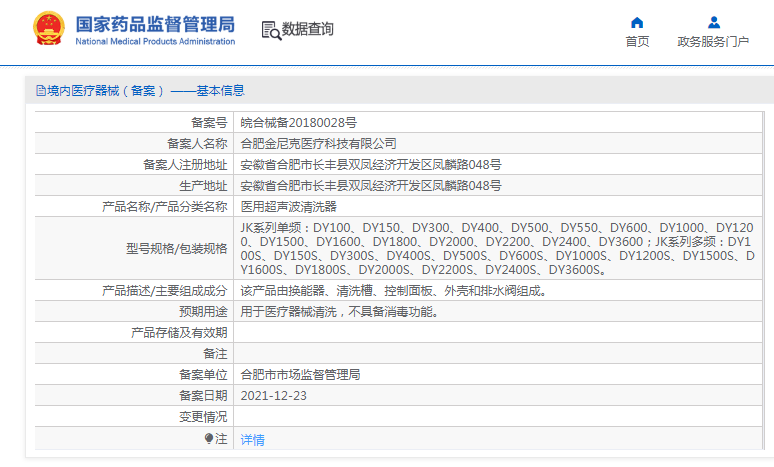The height and width of the screenshot is (467, 774).
Task: Click the 国家药品监督管理局 title text
Action: point(155,24)
